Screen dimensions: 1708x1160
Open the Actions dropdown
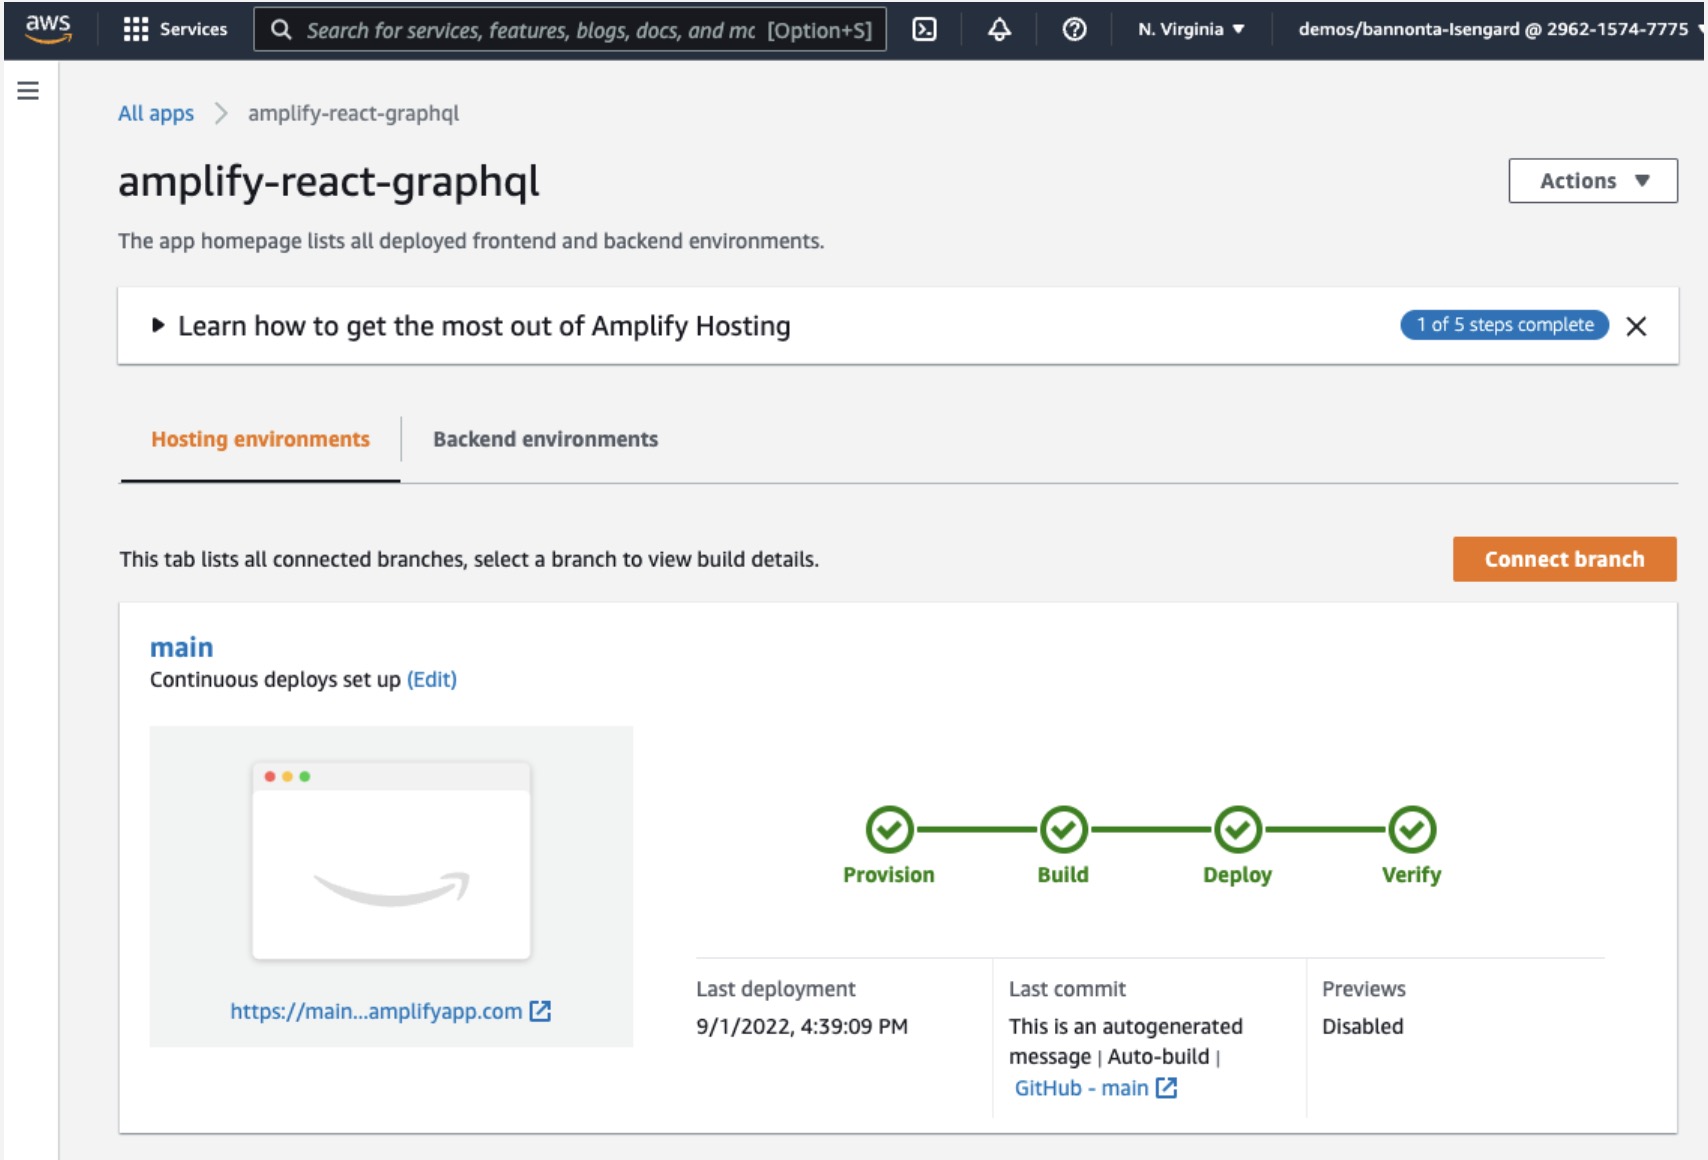point(1592,181)
